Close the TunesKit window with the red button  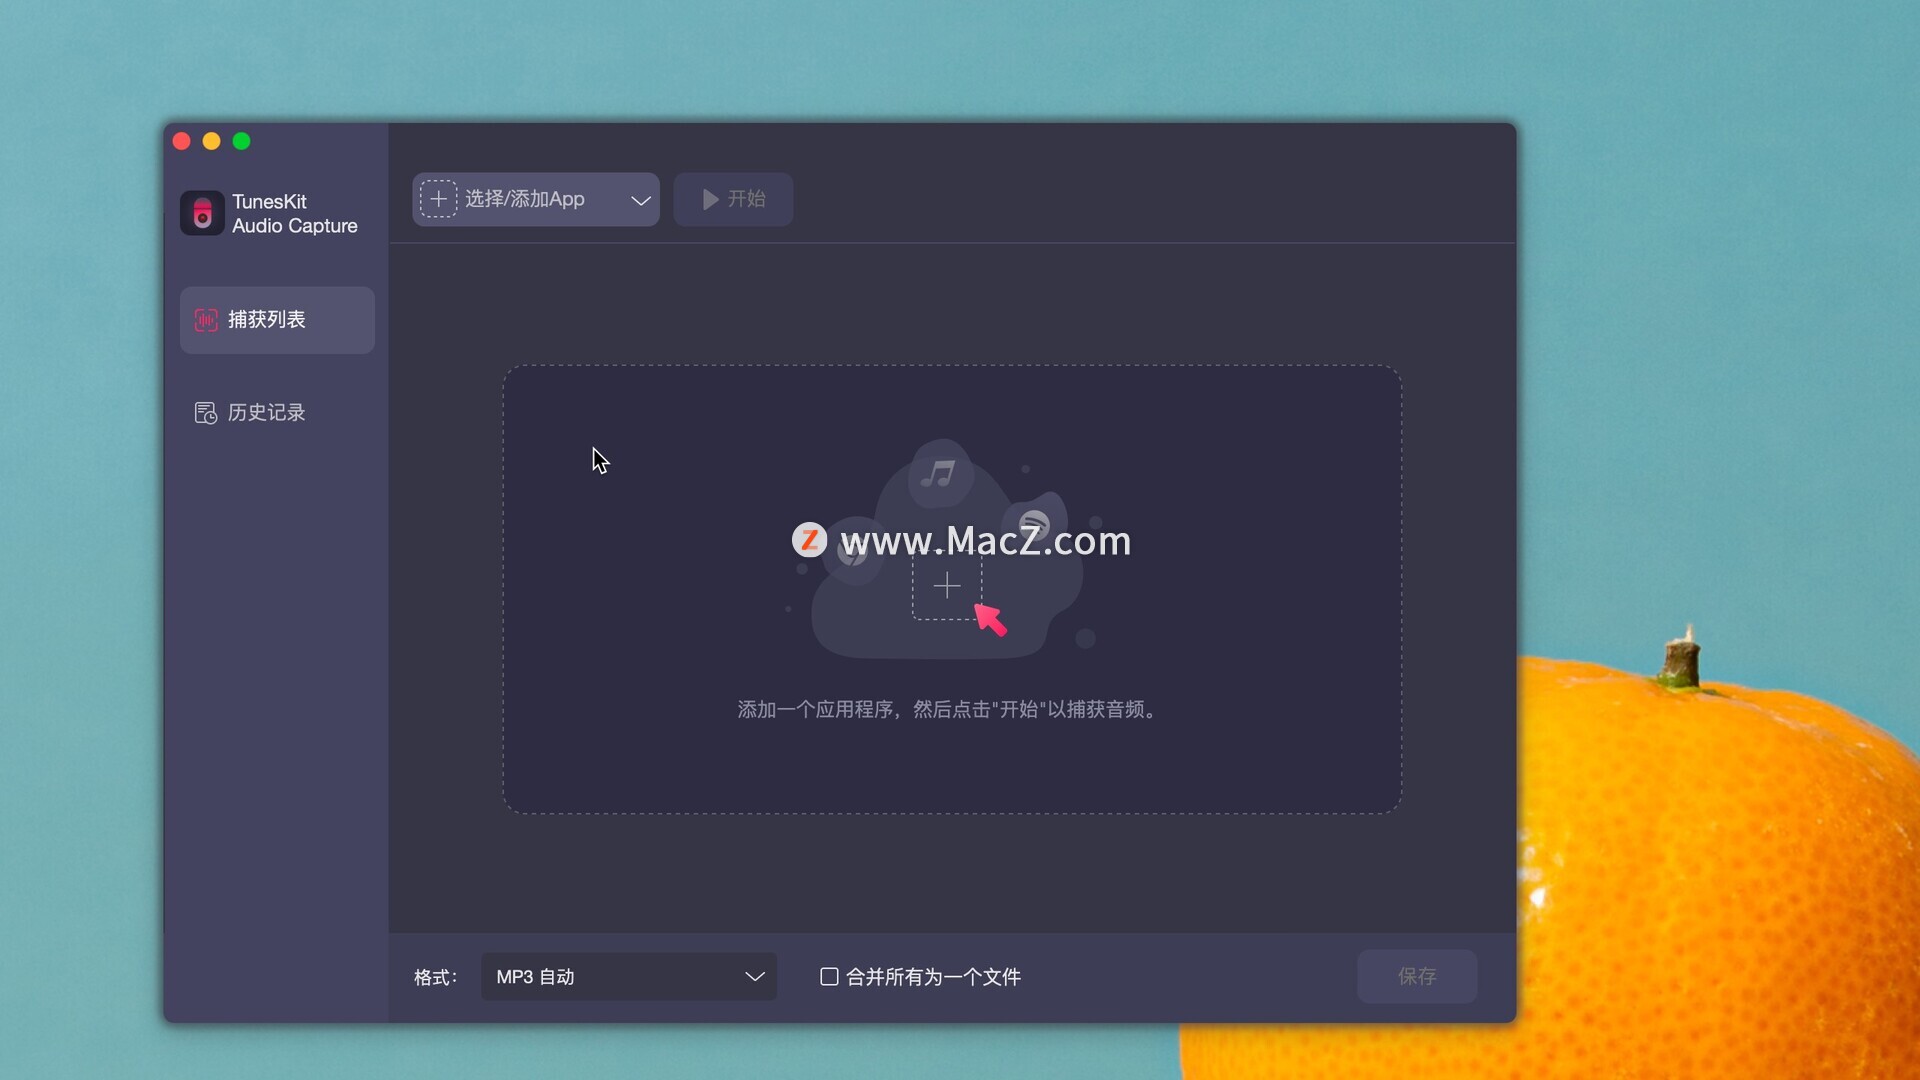(182, 141)
